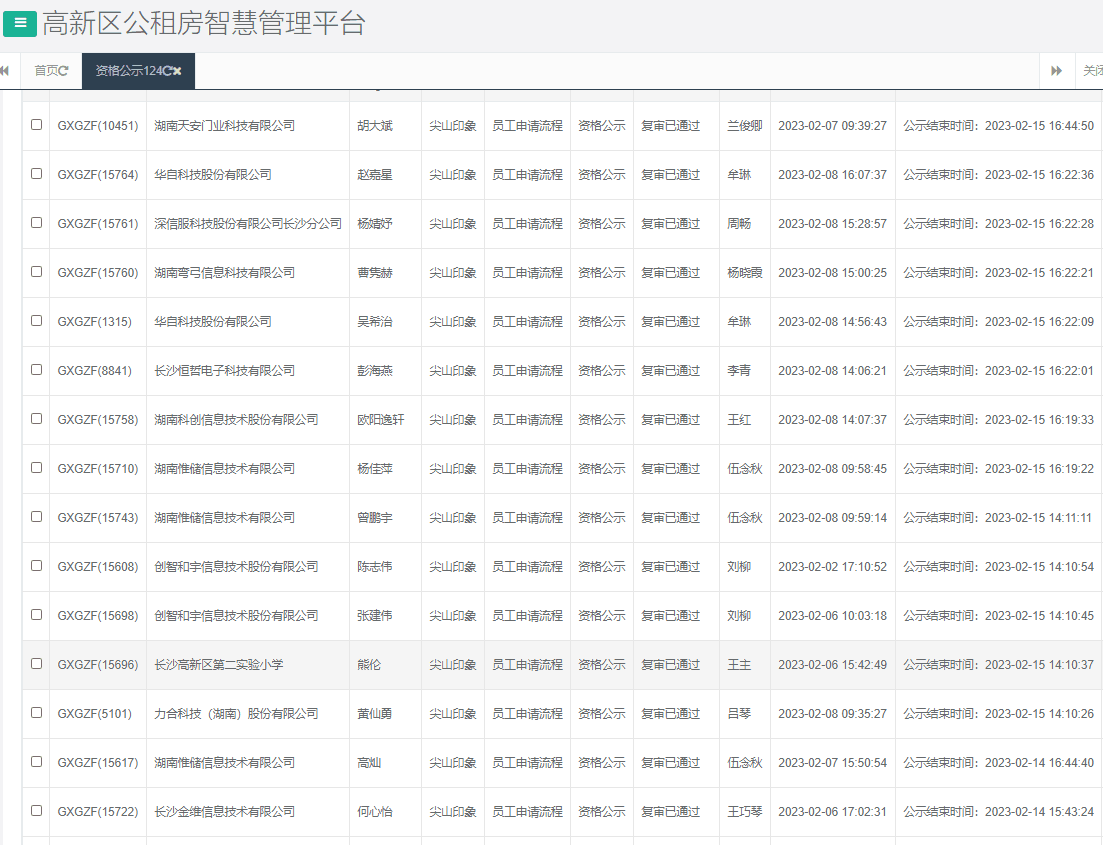
Task: Select the row checkbox for GXGZF(15696)
Action: (37, 664)
